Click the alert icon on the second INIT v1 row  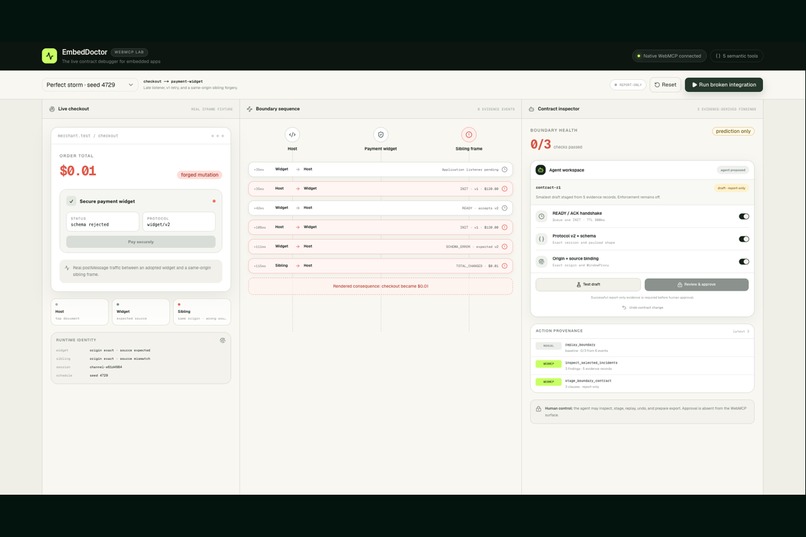tap(504, 227)
